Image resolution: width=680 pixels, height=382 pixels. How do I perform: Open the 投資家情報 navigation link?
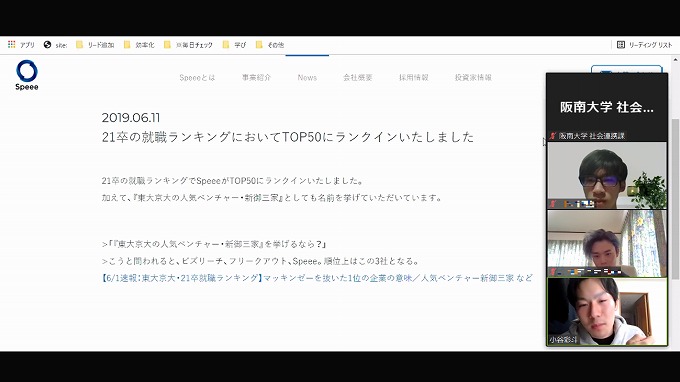(473, 78)
